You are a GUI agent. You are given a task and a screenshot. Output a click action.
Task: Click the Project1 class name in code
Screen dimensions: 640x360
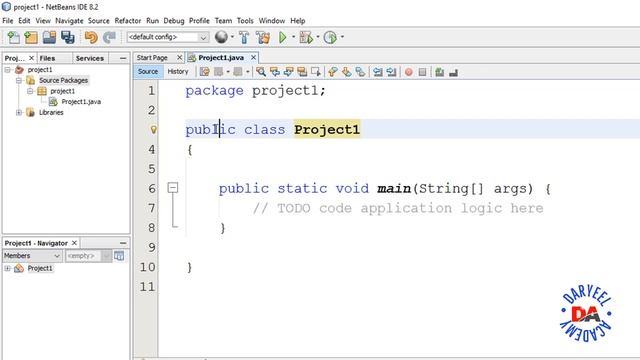[327, 129]
